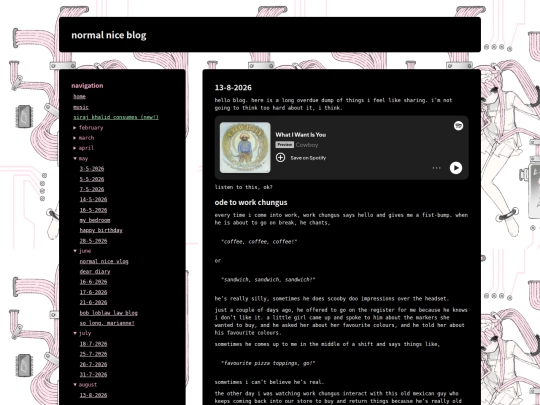This screenshot has width=540, height=405.
Task: Open the 'What I Want Is You' song title
Action: 301,135
